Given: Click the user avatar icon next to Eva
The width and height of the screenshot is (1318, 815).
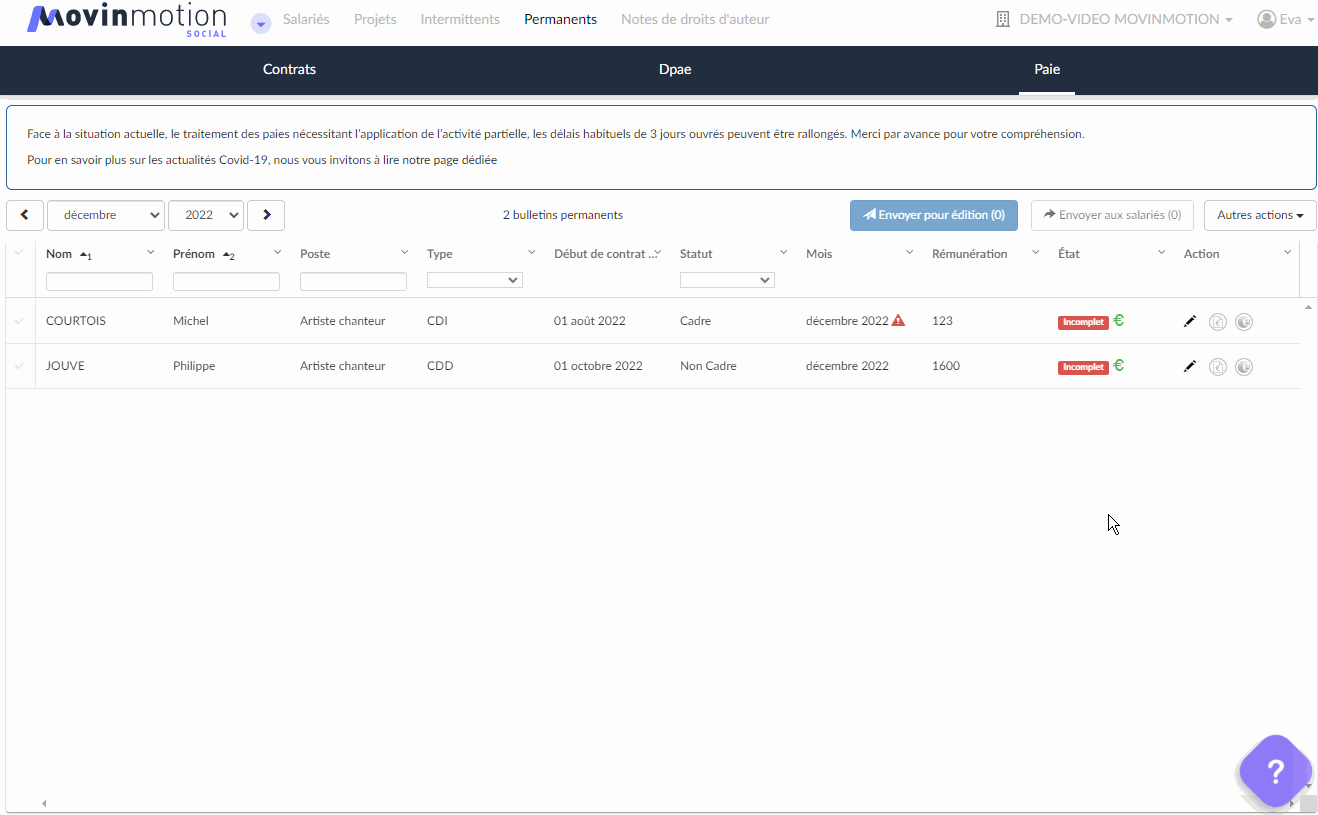Looking at the screenshot, I should click(x=1267, y=19).
